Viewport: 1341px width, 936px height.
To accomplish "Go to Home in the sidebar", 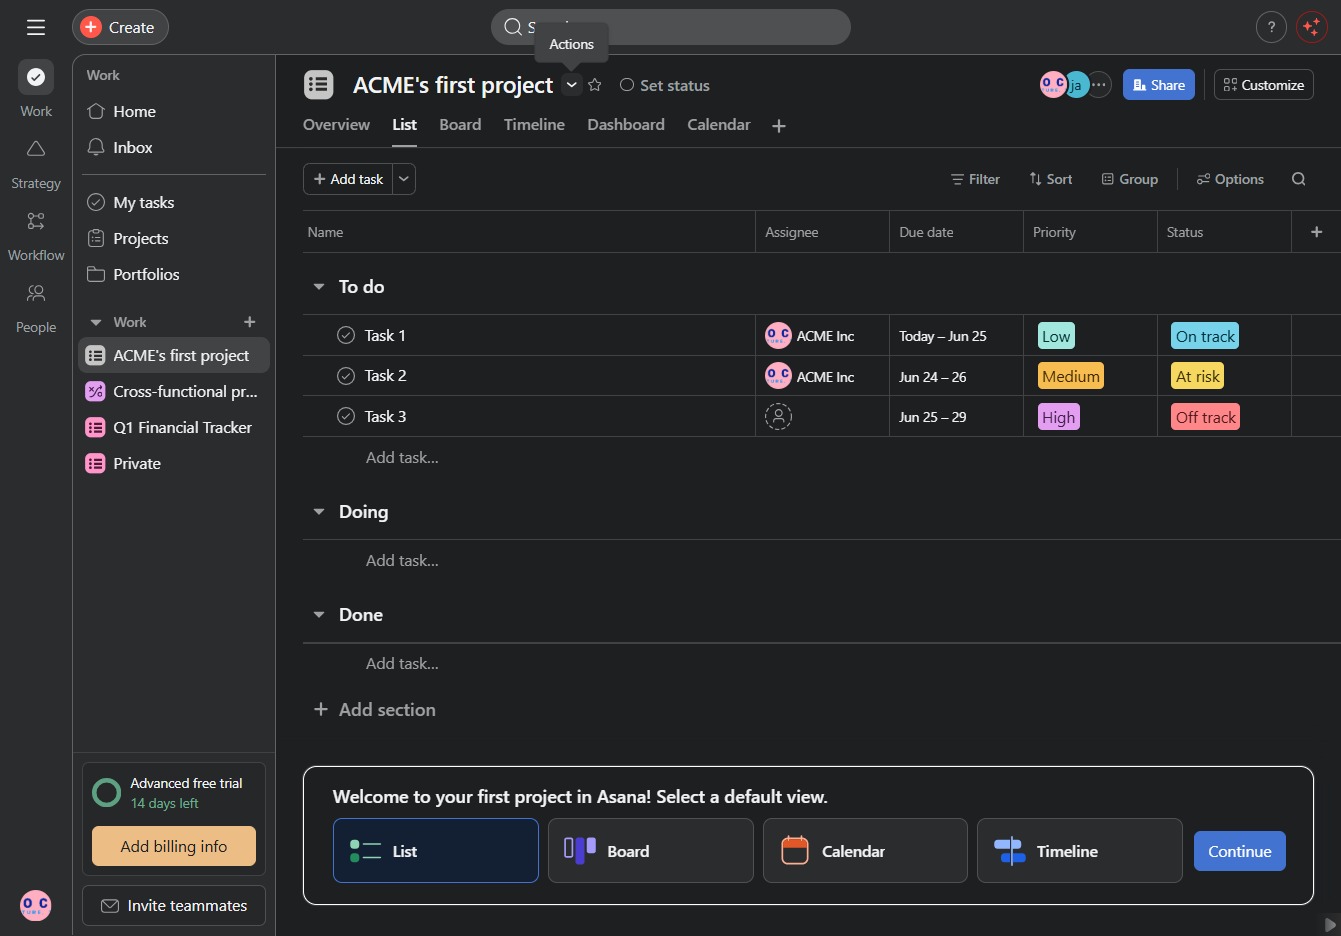I will click(174, 111).
